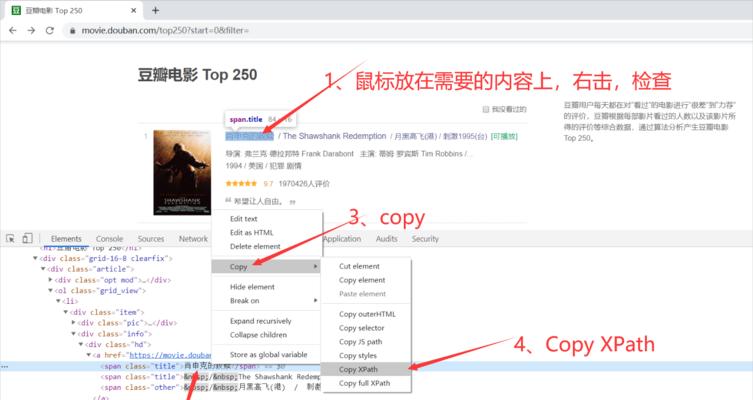Collapse the grid-16-8 clearfix div node
The height and width of the screenshot is (400, 753).
point(35,258)
